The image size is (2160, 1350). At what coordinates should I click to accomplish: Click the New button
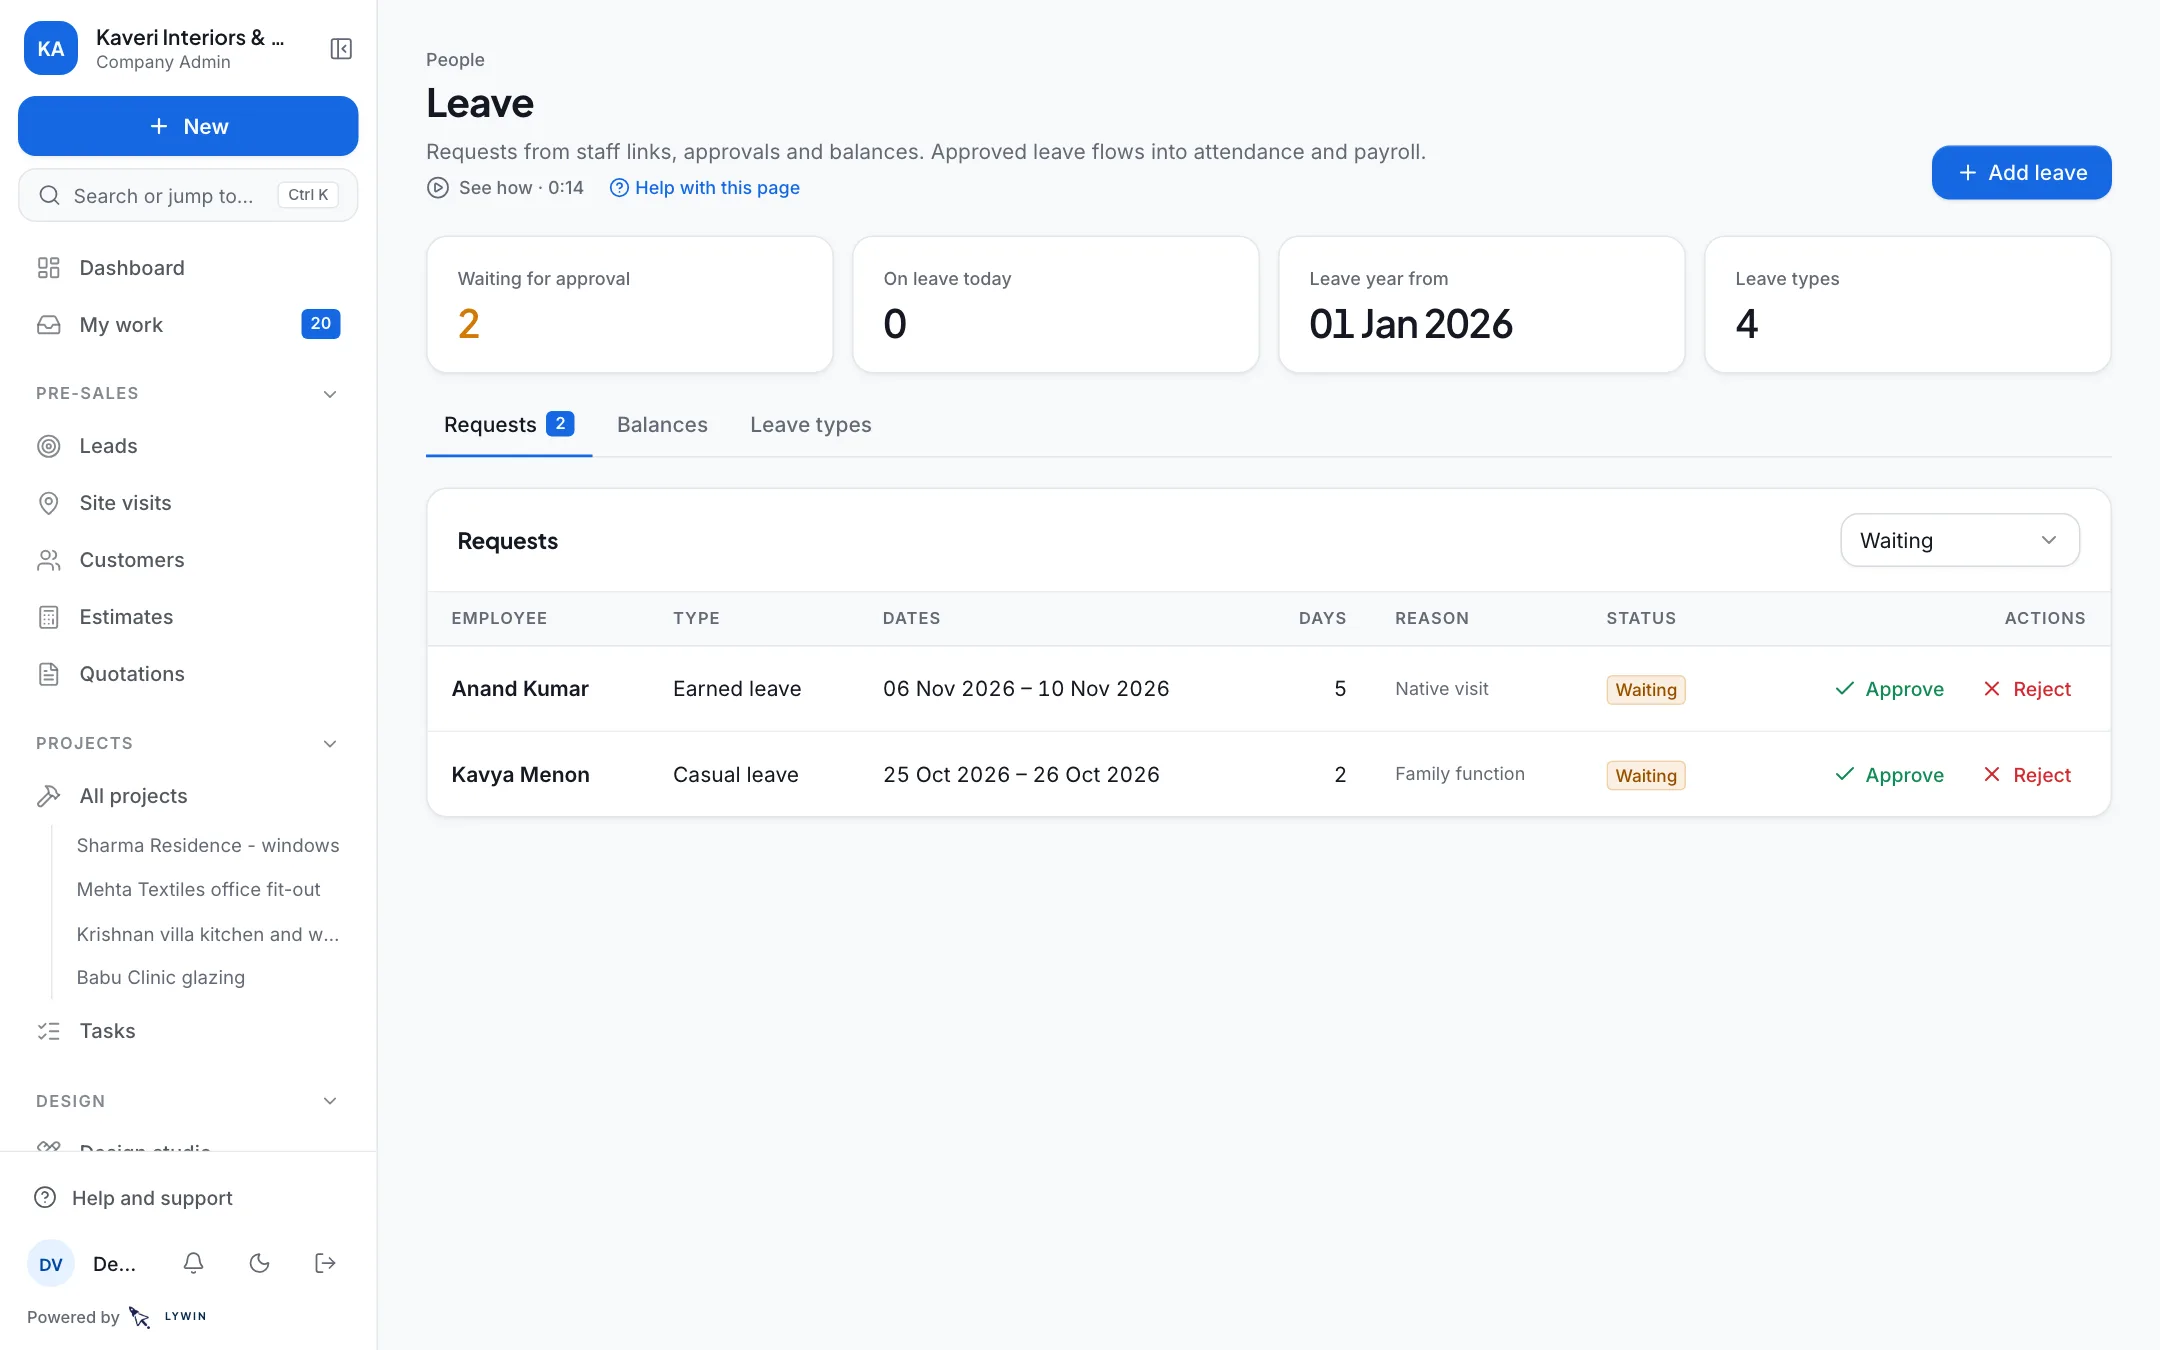[x=188, y=126]
